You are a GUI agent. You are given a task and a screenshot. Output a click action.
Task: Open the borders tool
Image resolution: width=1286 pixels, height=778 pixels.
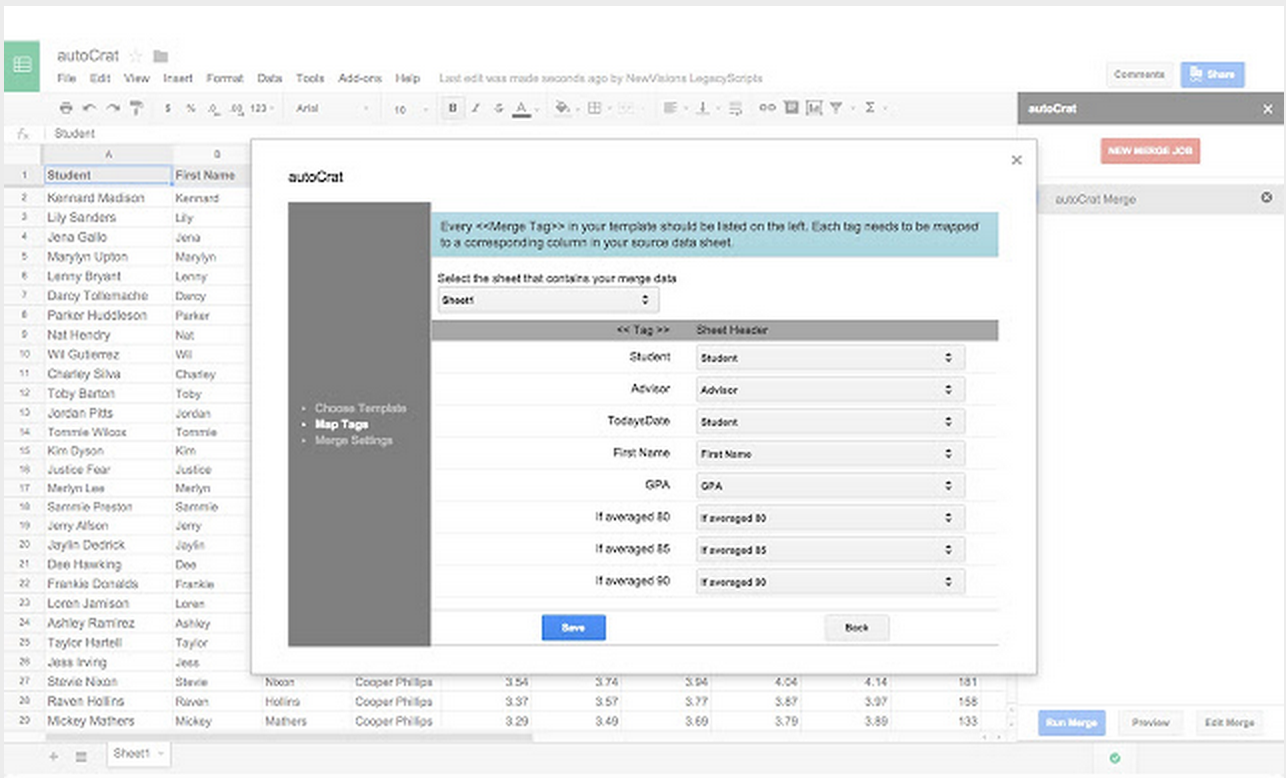[597, 108]
